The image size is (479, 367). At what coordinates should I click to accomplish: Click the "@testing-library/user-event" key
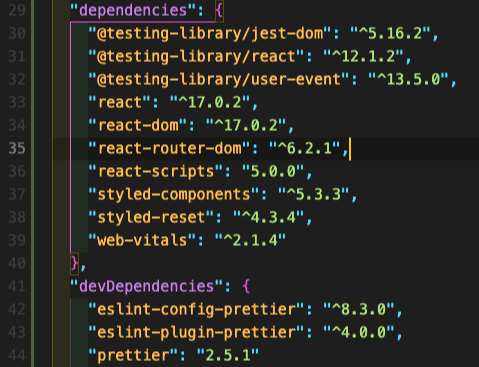click(x=219, y=79)
